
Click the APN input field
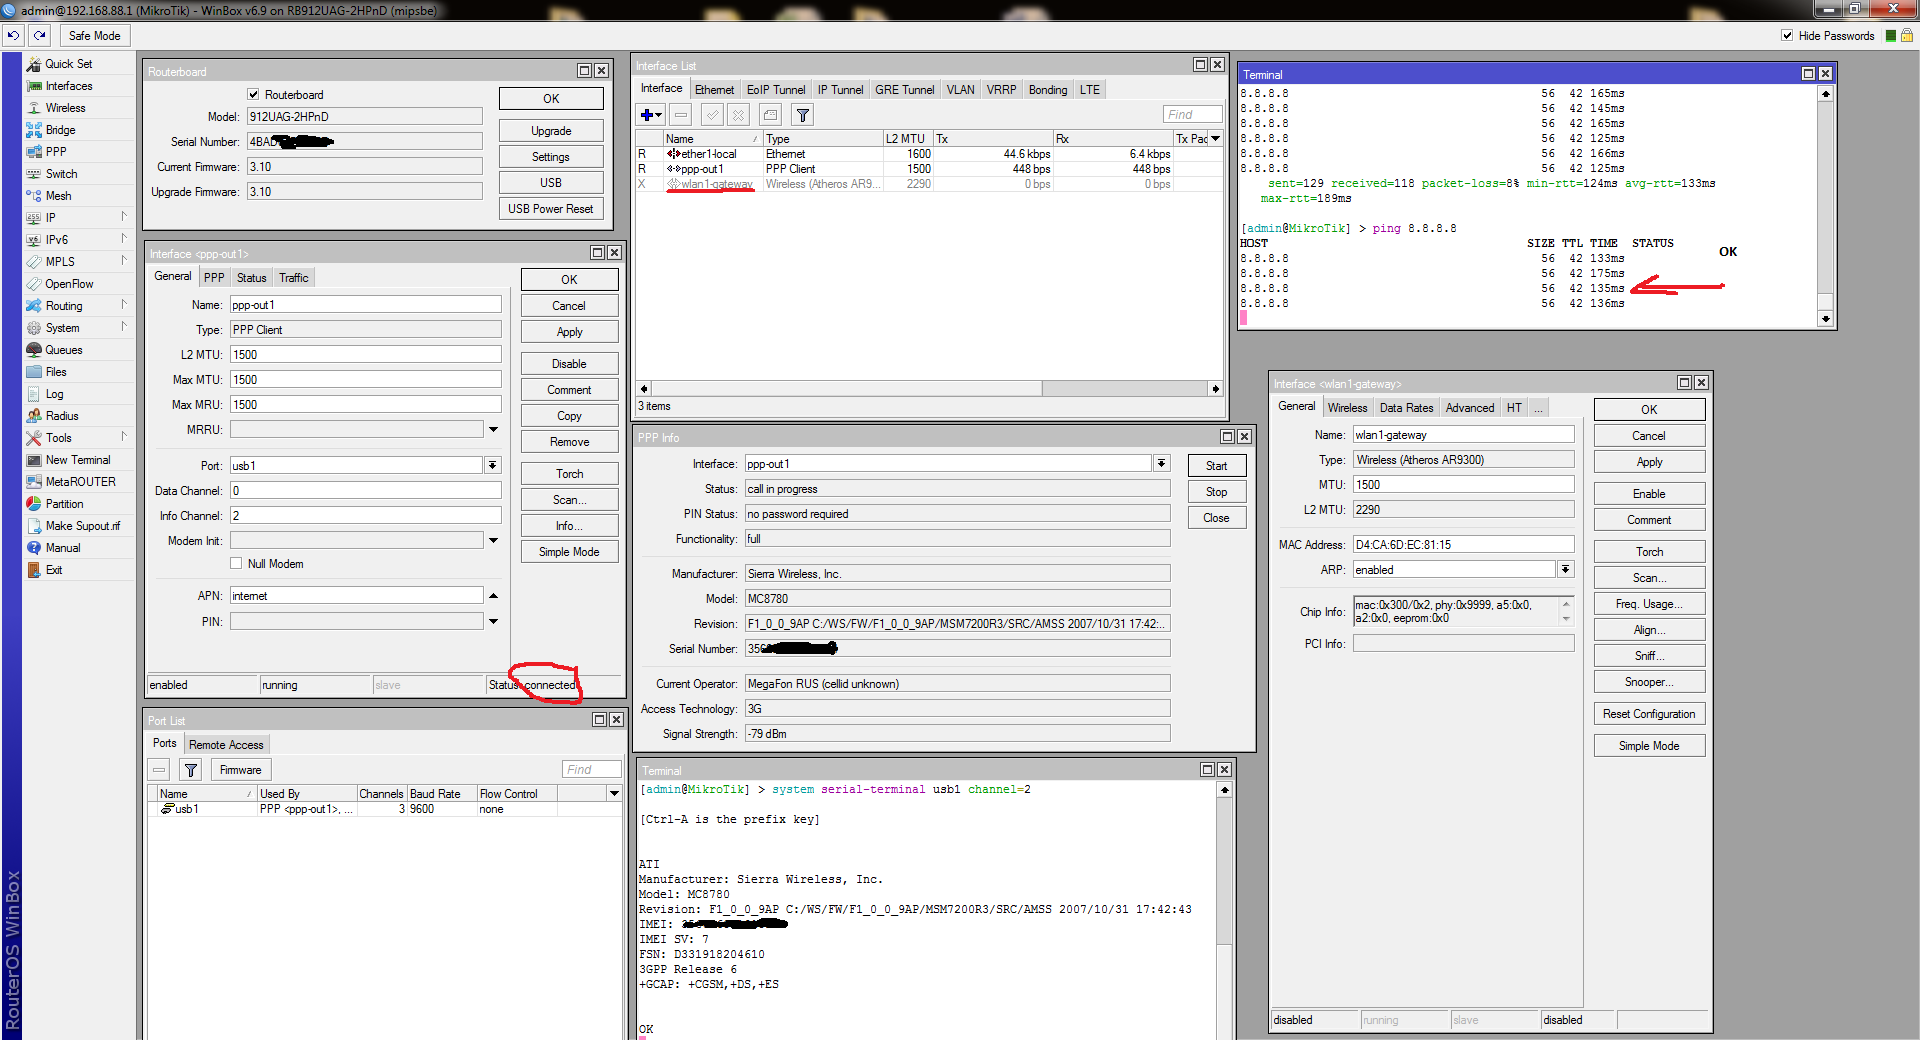click(x=357, y=596)
